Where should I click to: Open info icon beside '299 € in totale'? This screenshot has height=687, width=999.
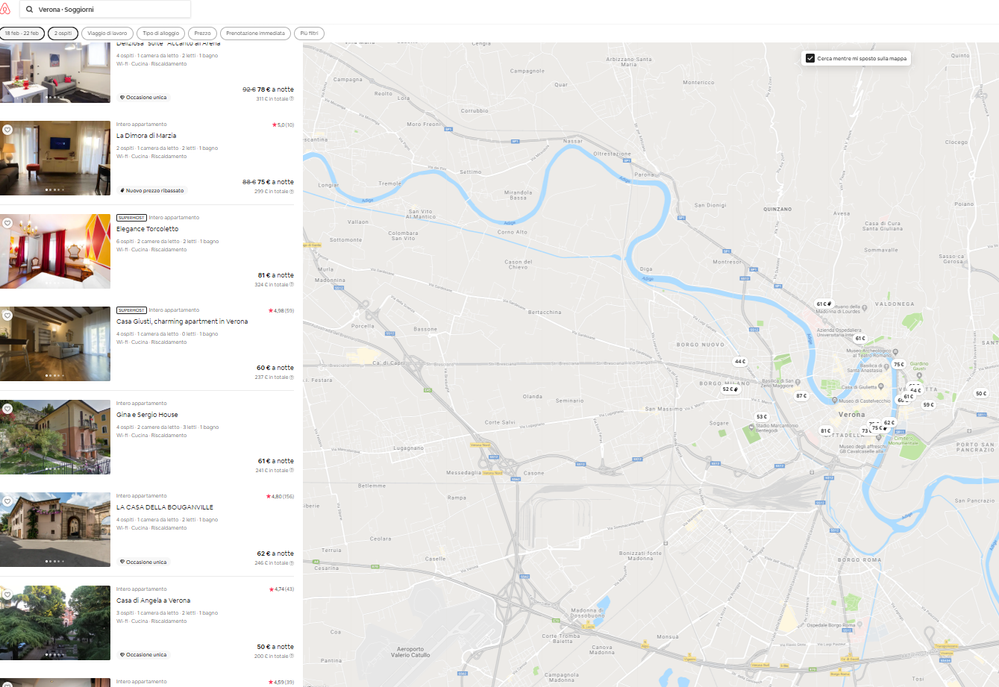[292, 191]
